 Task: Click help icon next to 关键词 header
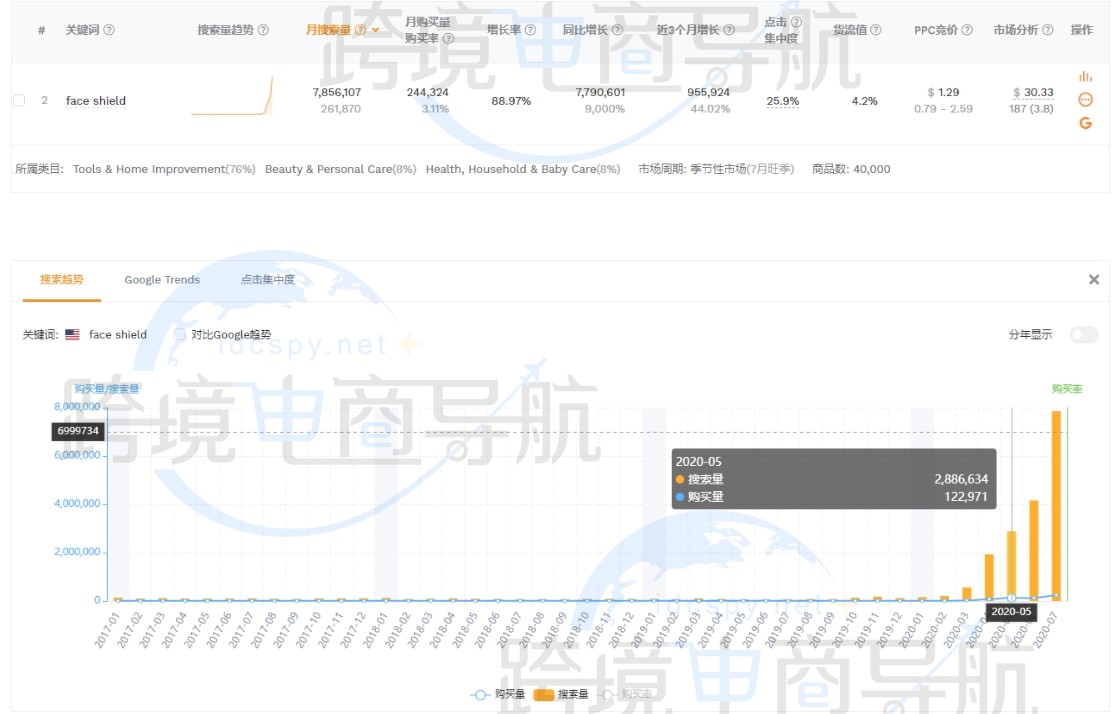pos(109,30)
